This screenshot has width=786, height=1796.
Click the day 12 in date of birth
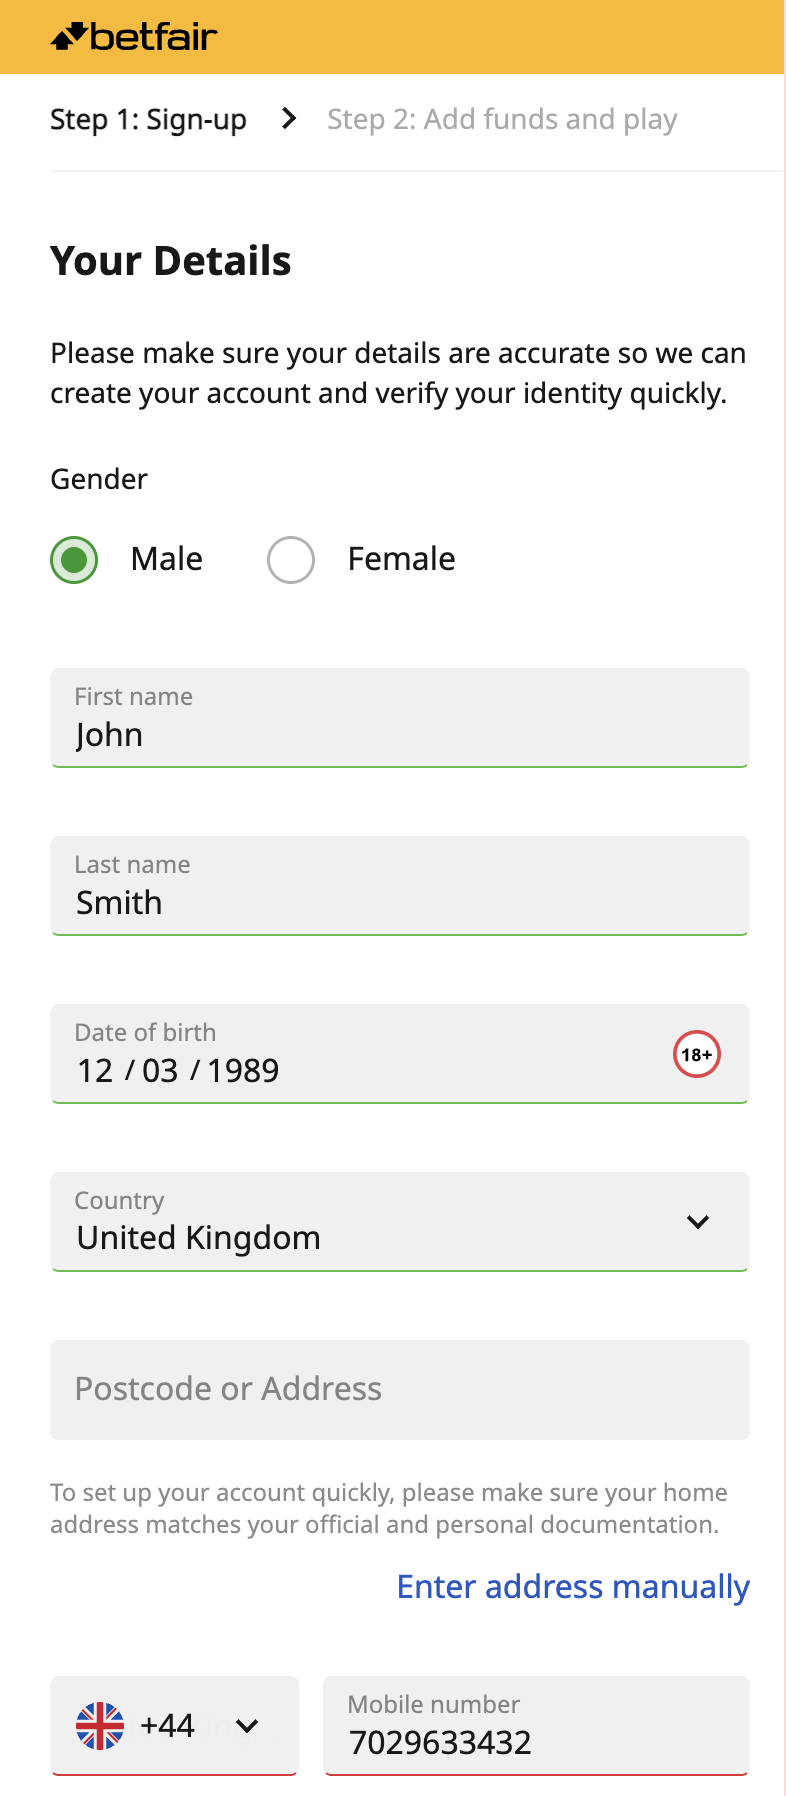(96, 1071)
